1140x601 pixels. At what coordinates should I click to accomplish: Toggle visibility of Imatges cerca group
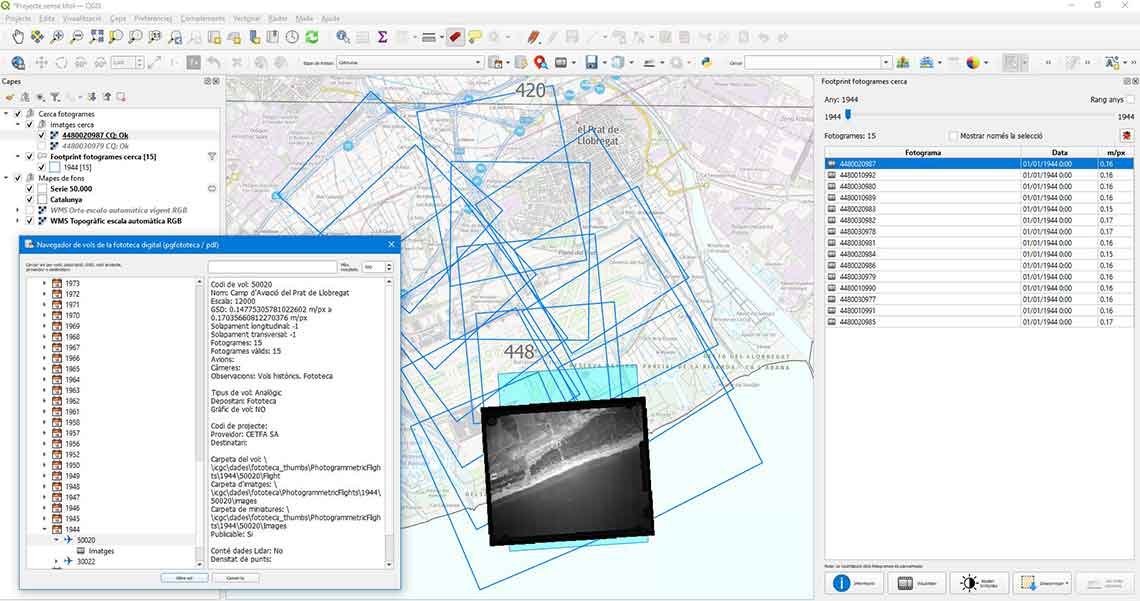(x=30, y=125)
